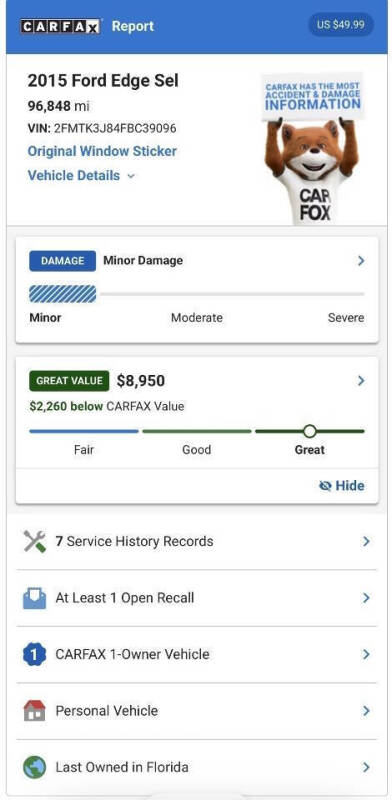Click the Great value slider marker

click(309, 431)
